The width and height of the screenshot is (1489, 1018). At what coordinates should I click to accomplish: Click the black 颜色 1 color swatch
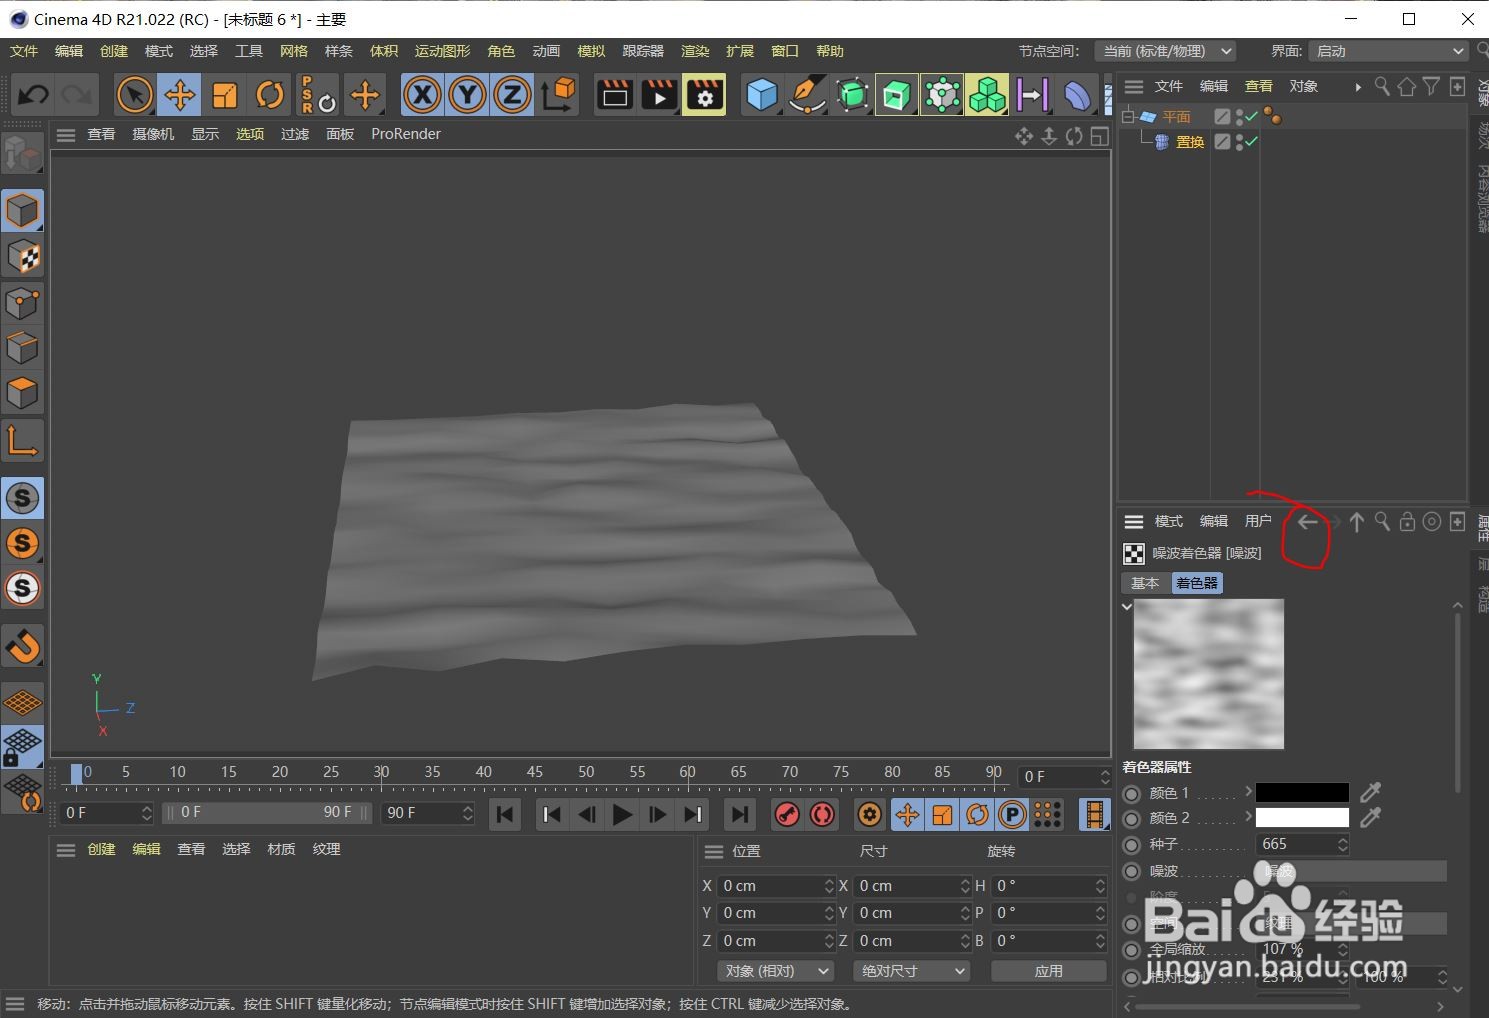coord(1301,792)
